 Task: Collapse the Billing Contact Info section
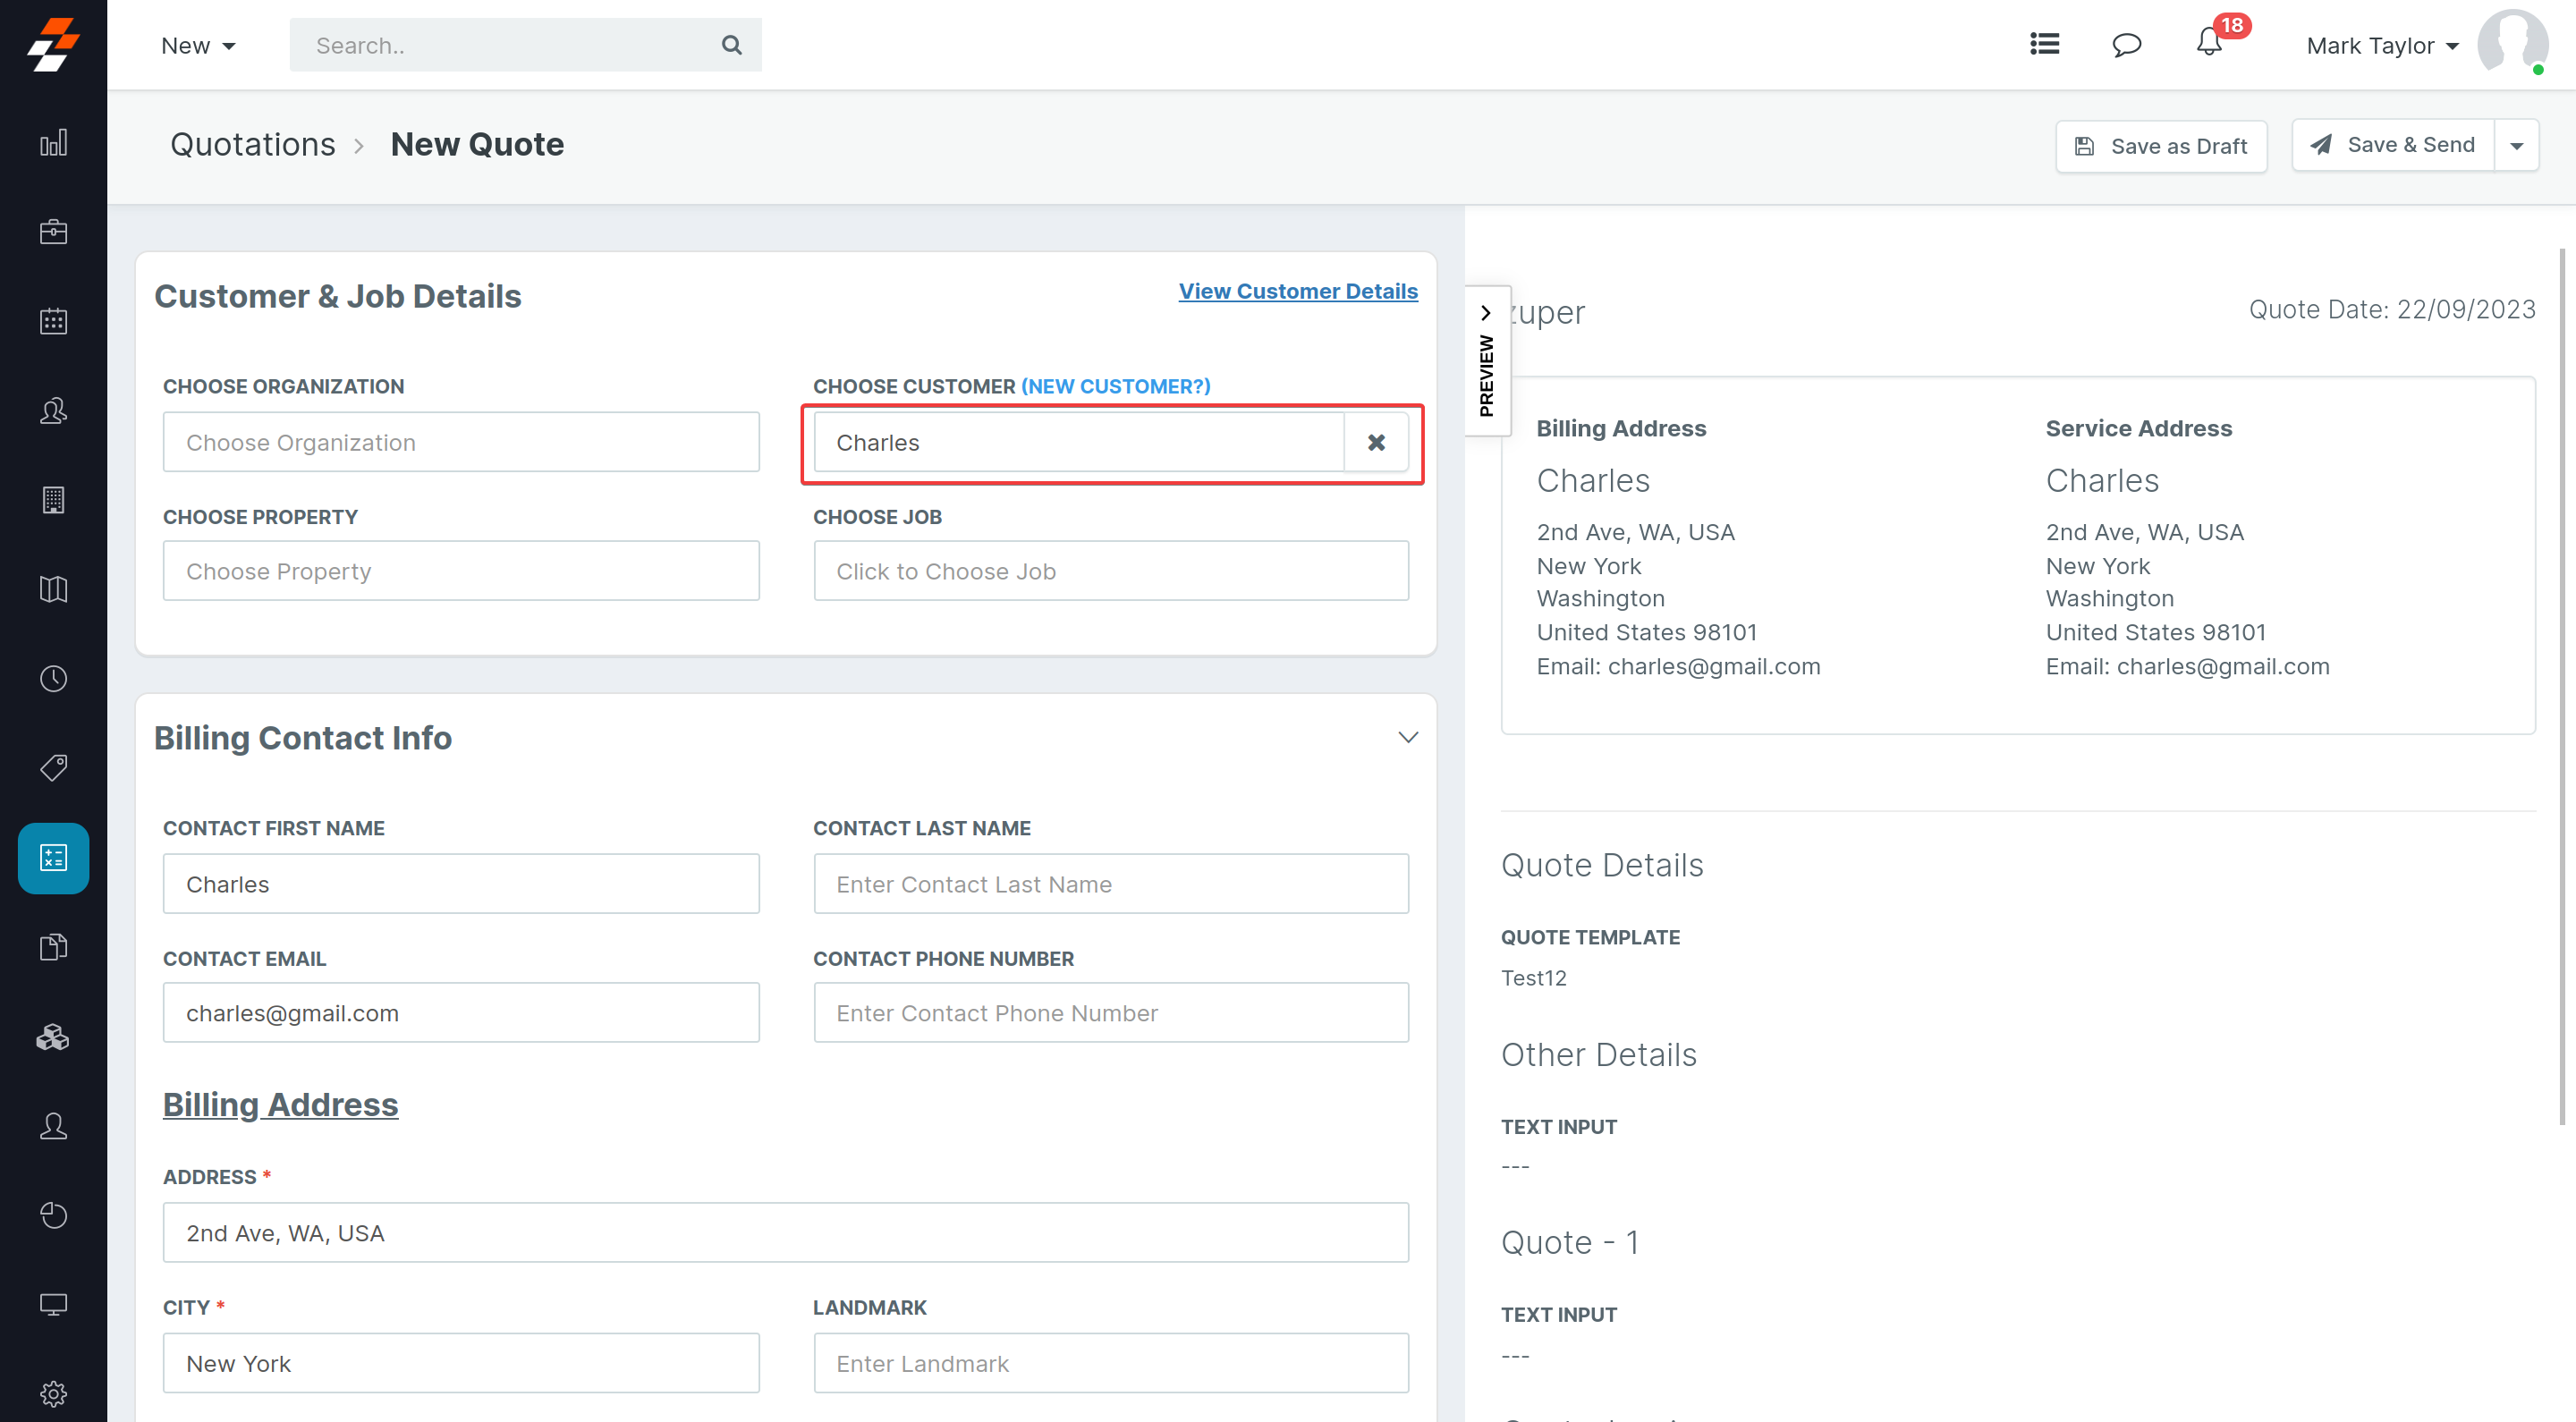(x=1407, y=737)
